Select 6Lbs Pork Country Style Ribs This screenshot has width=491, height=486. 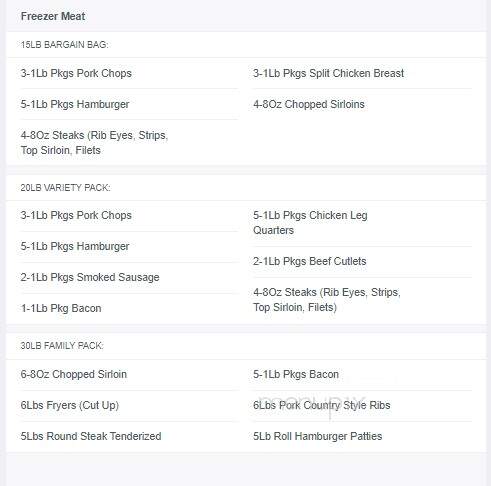tap(321, 405)
